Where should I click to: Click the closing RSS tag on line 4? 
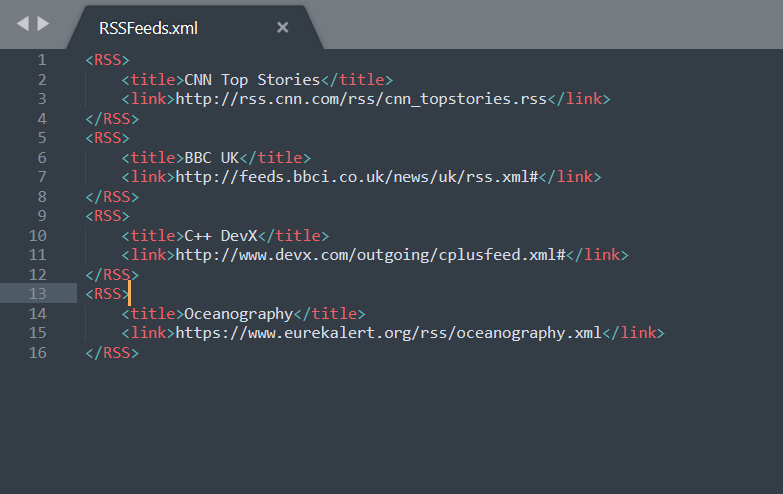(x=112, y=119)
